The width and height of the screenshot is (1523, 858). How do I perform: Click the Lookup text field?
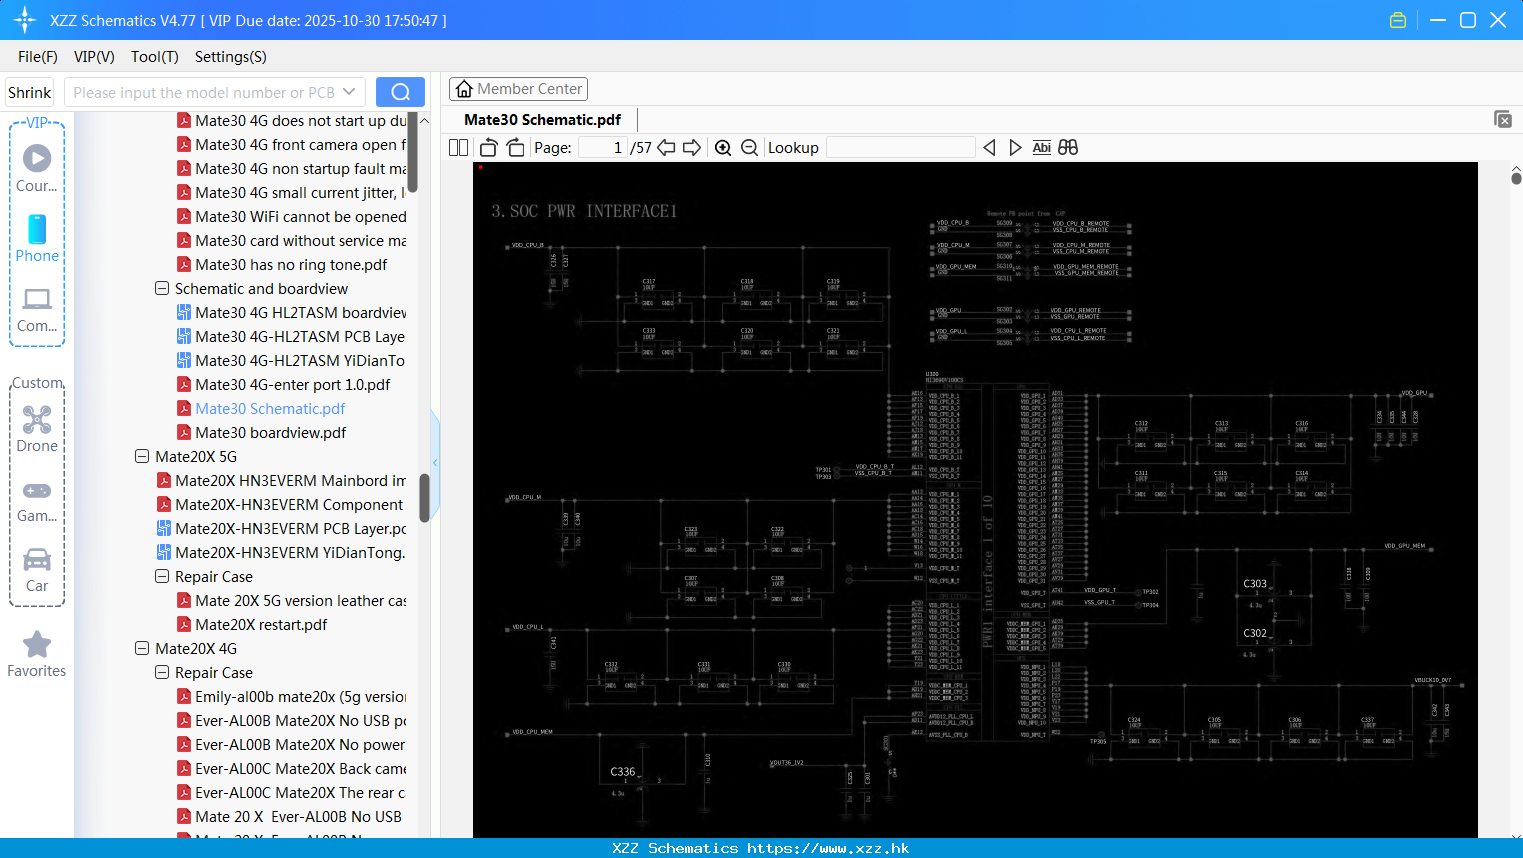click(x=901, y=147)
